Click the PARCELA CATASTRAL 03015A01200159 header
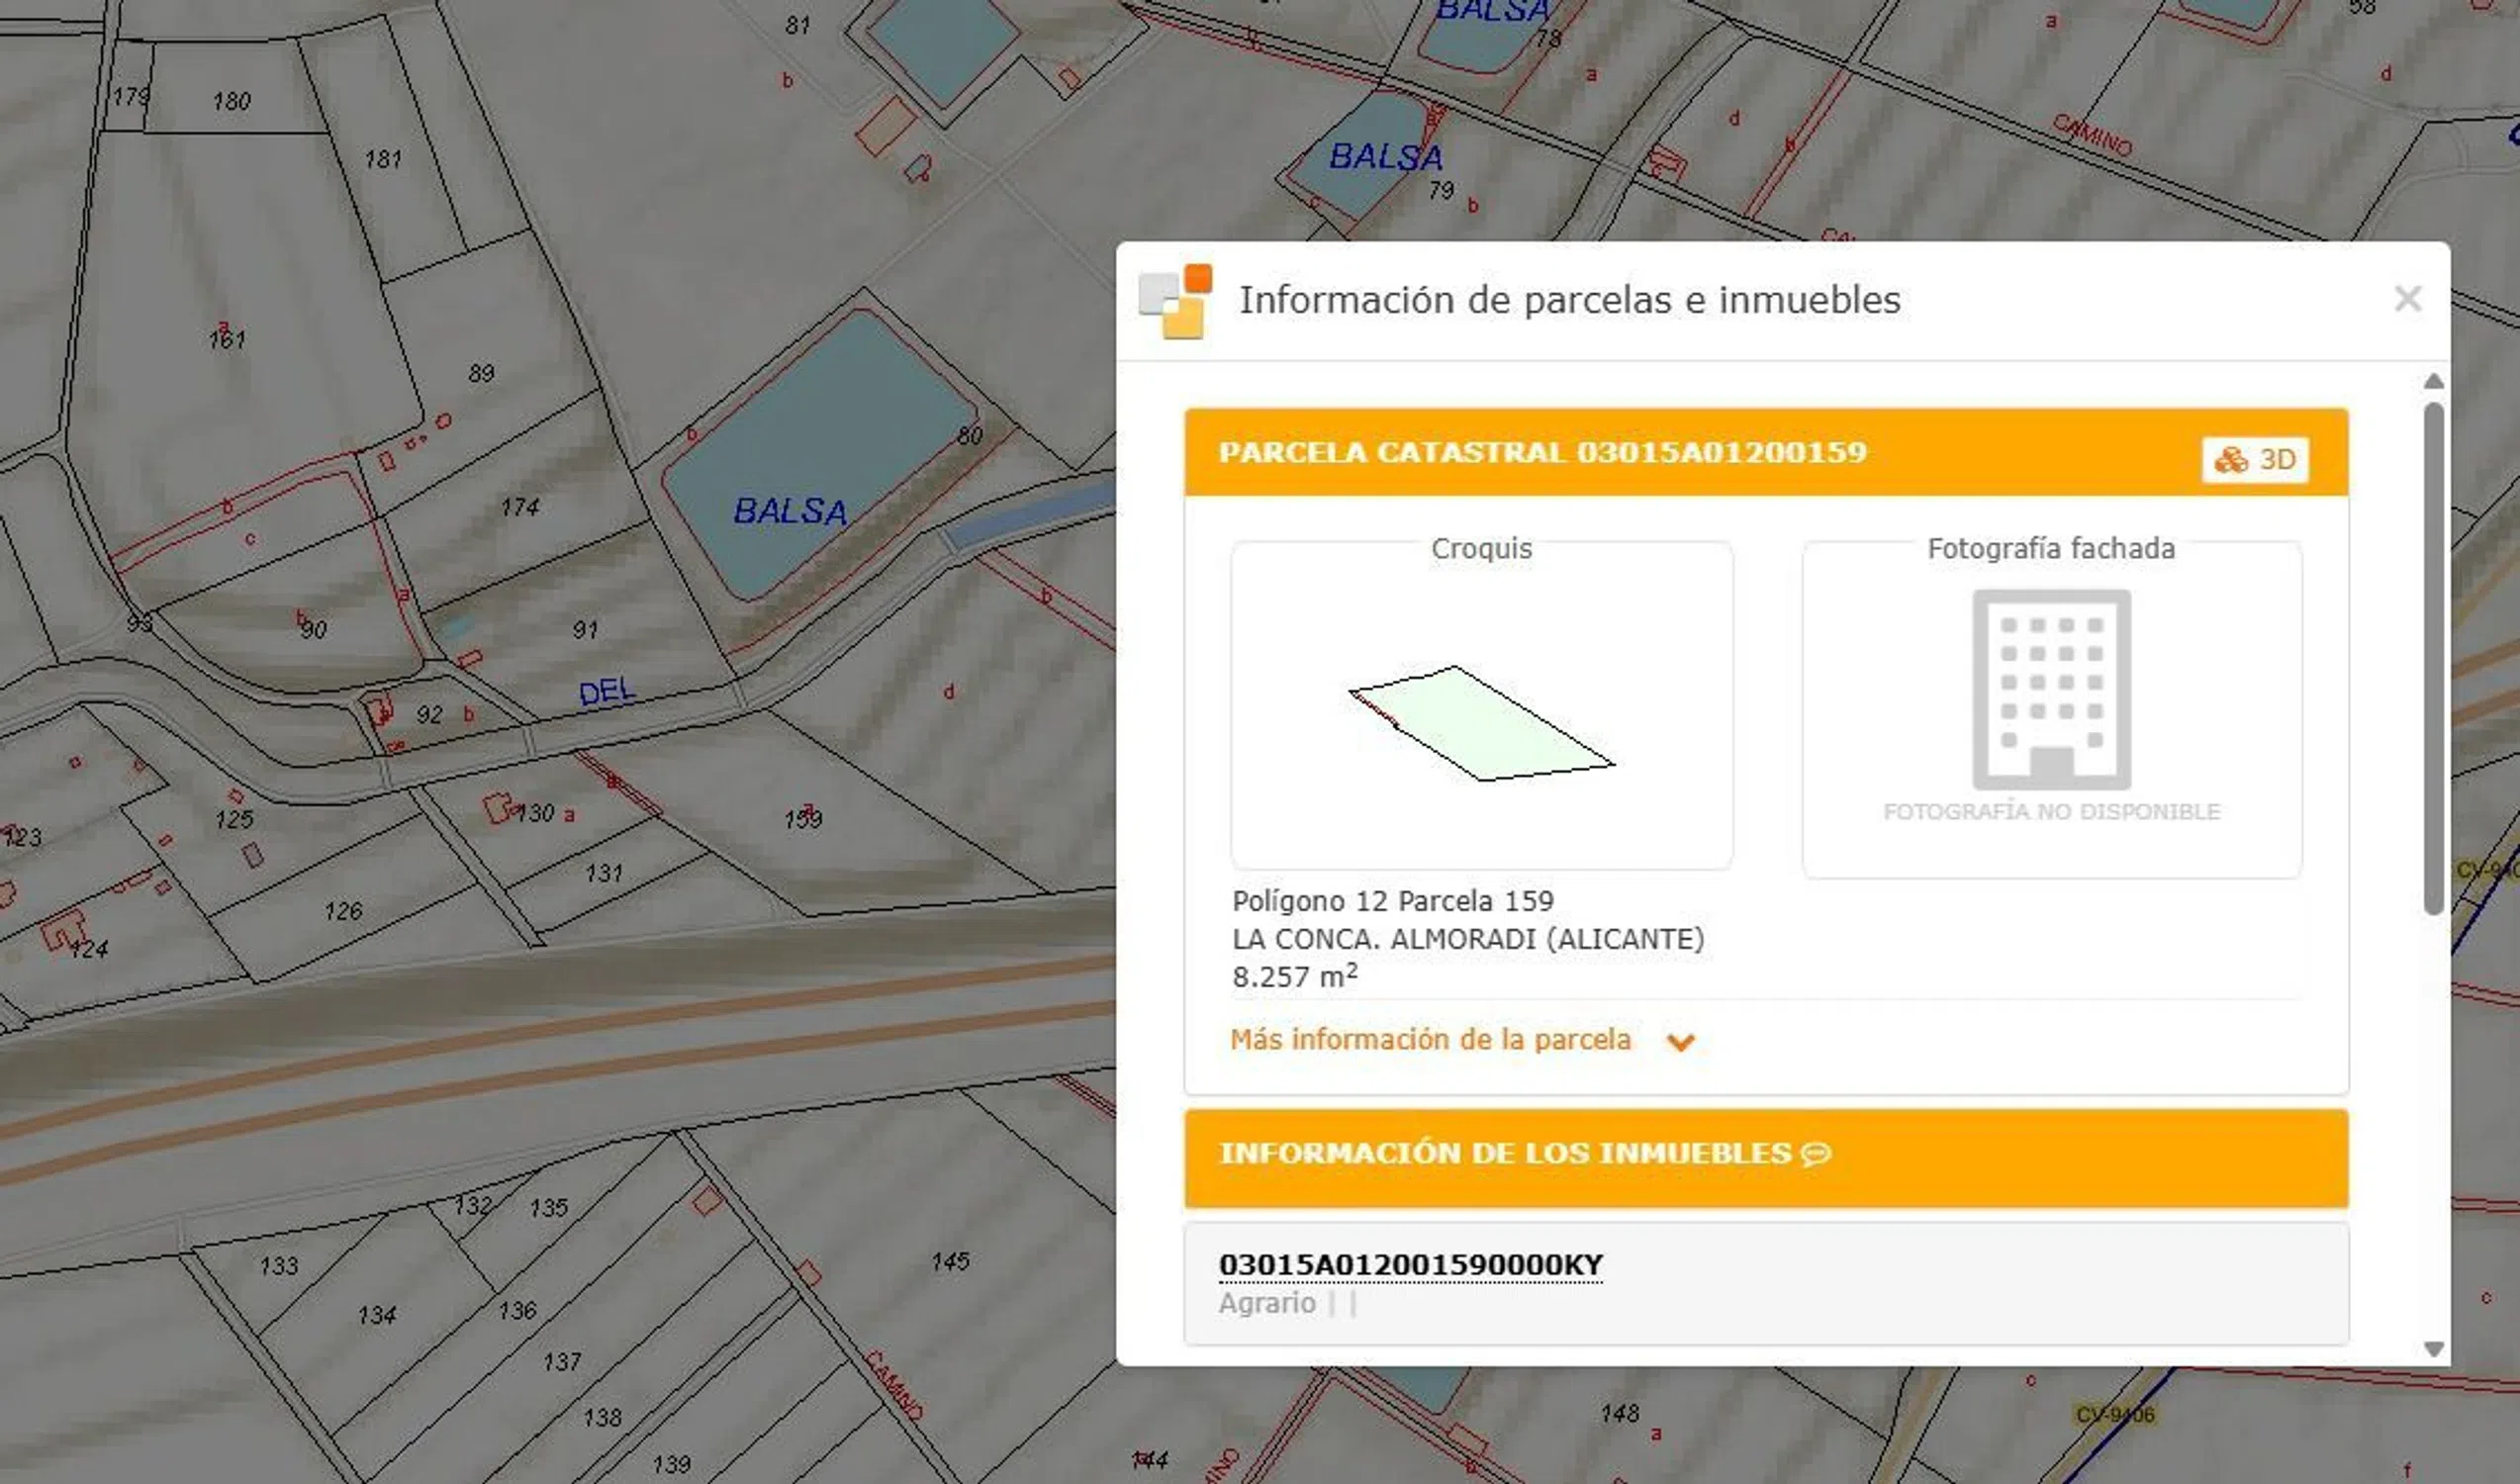Screen dimensions: 2520x1484 (x=1542, y=452)
